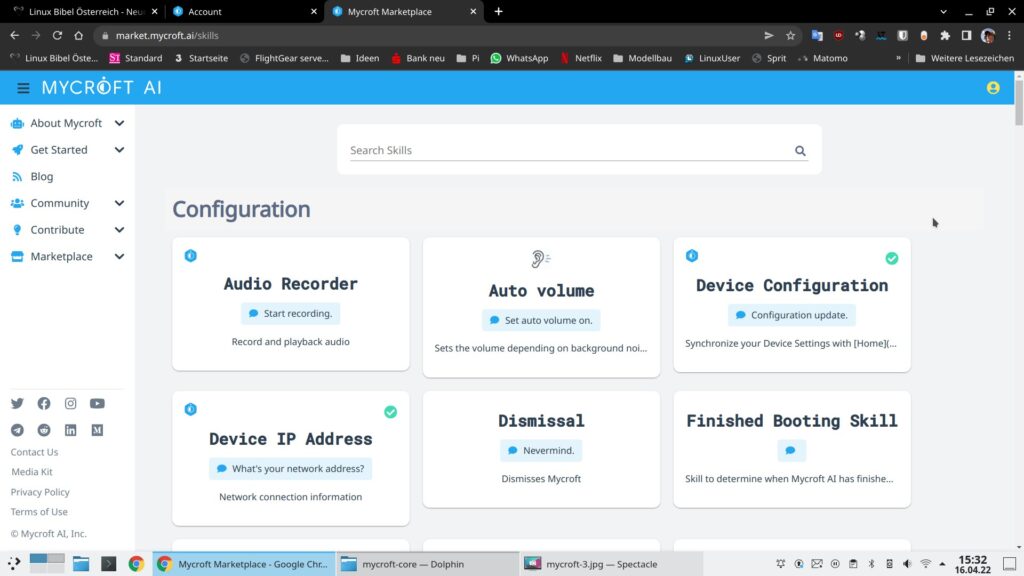Viewport: 1024px width, 576px height.
Task: Open Mycroft's Instagram icon
Action: click(71, 404)
